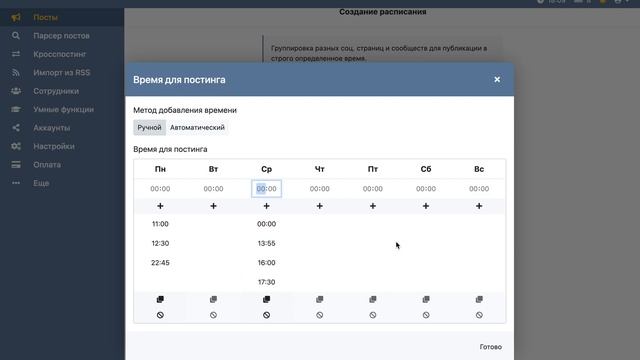Copy the Вт column times icon
This screenshot has width=640, height=360.
point(213,299)
